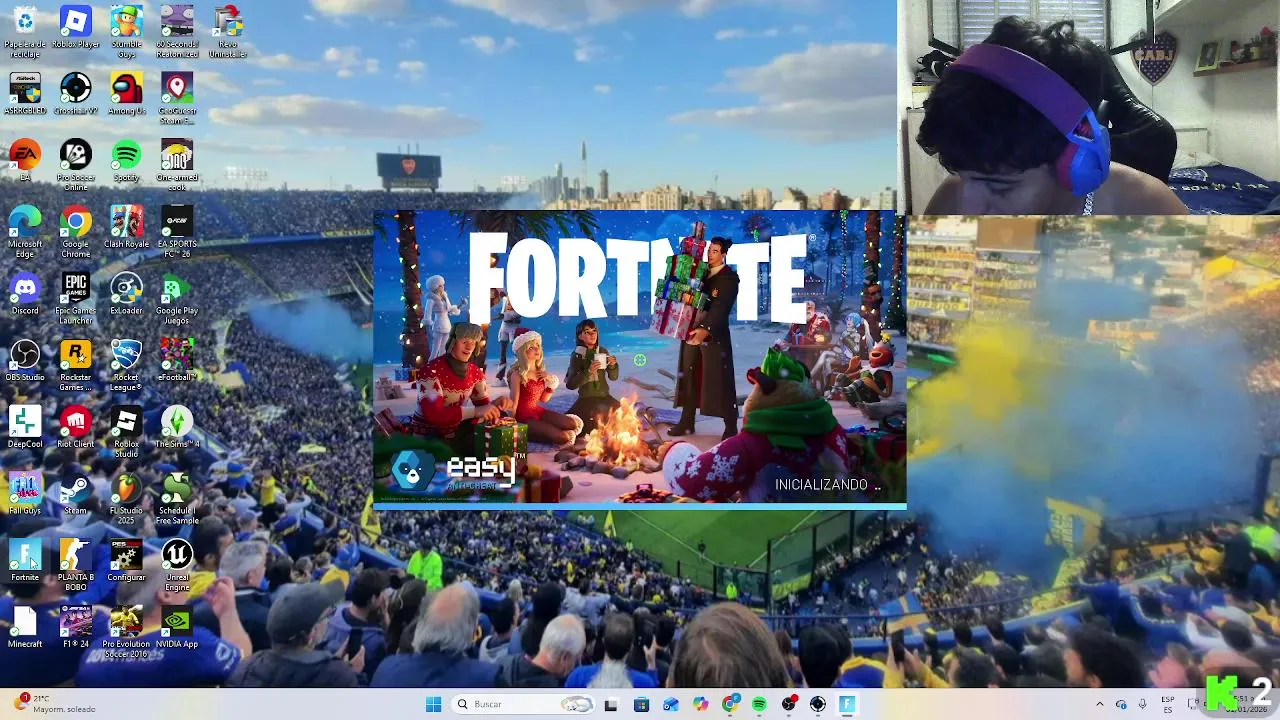Select the Rocket League desktop icon

(126, 365)
